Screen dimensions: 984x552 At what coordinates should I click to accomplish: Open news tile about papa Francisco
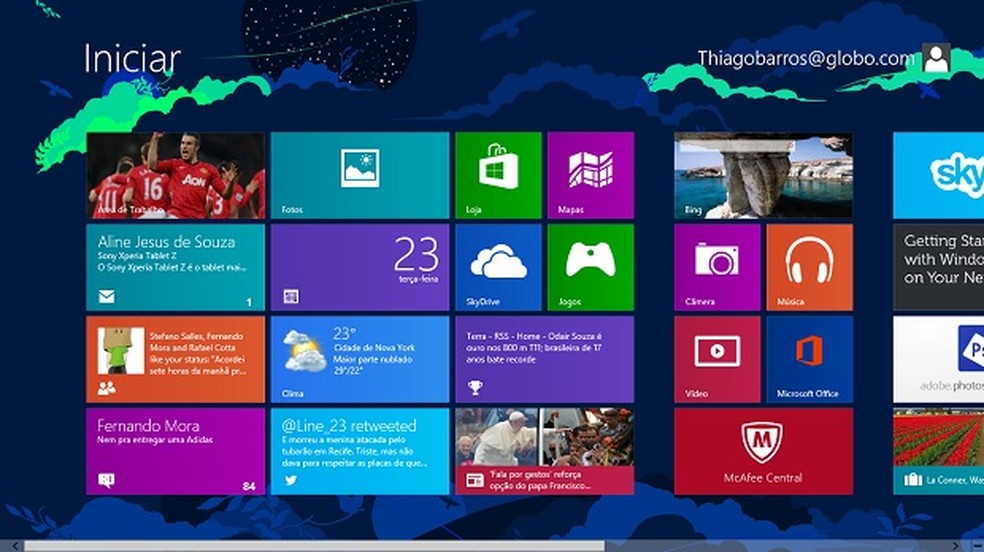[x=544, y=452]
